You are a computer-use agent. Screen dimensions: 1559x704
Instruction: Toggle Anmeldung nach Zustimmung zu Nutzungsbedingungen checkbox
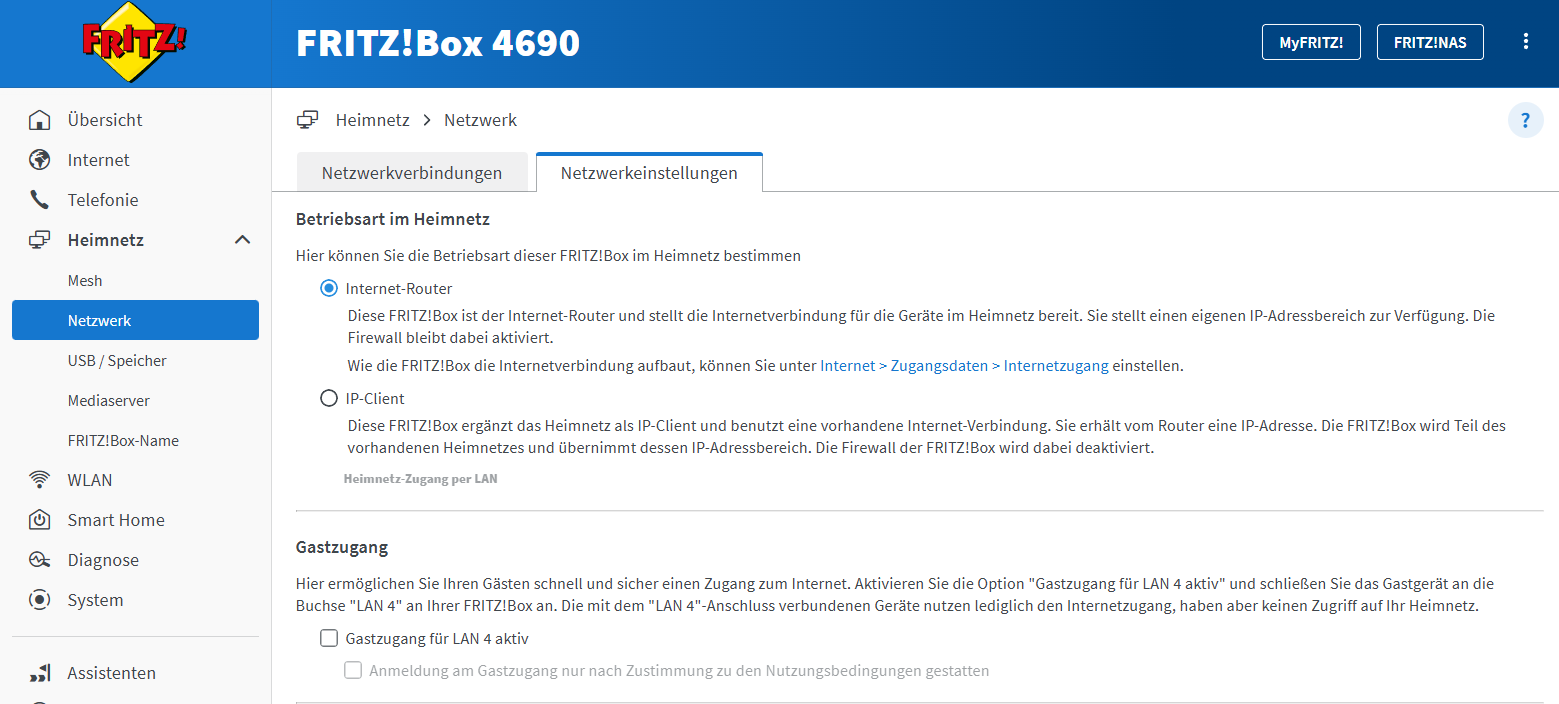pyautogui.click(x=353, y=670)
